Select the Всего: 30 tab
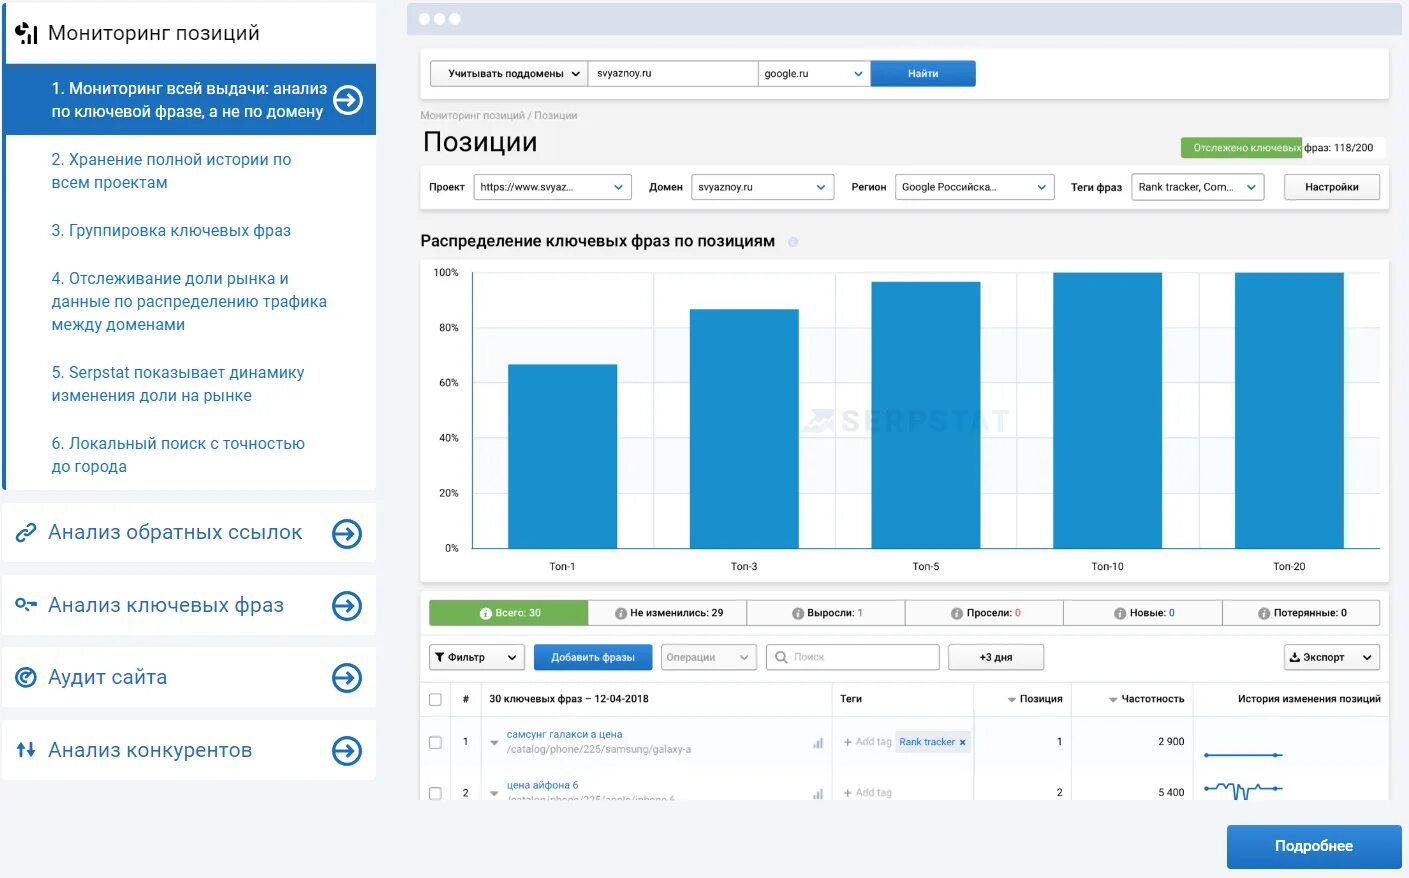This screenshot has width=1409, height=878. click(509, 613)
